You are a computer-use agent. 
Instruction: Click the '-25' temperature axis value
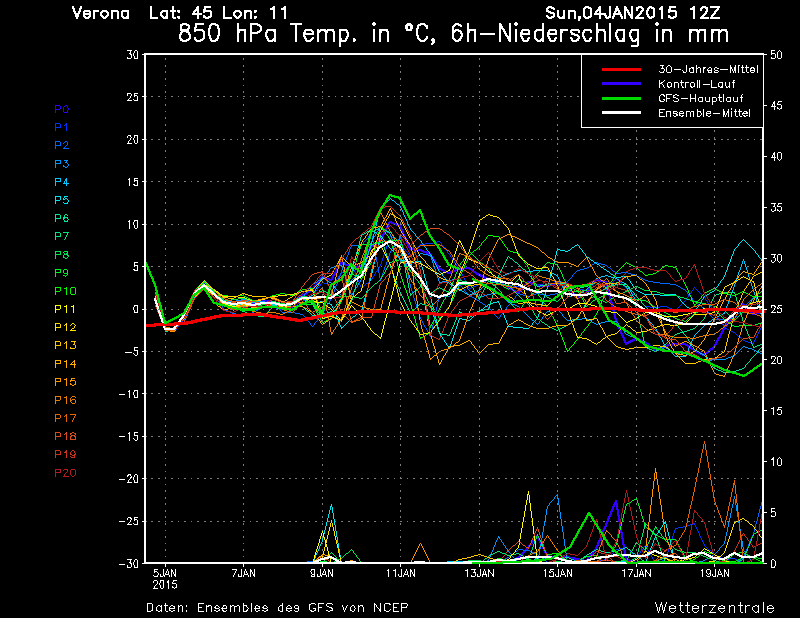pyautogui.click(x=129, y=522)
